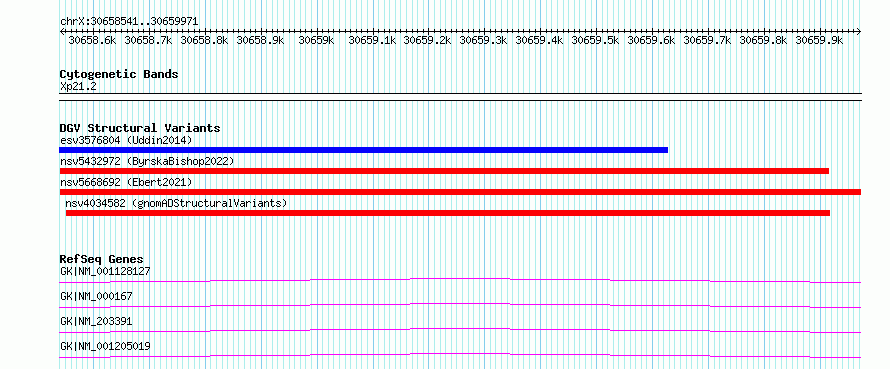Open the nsv5668692 (Ebert2021) label

click(x=127, y=182)
